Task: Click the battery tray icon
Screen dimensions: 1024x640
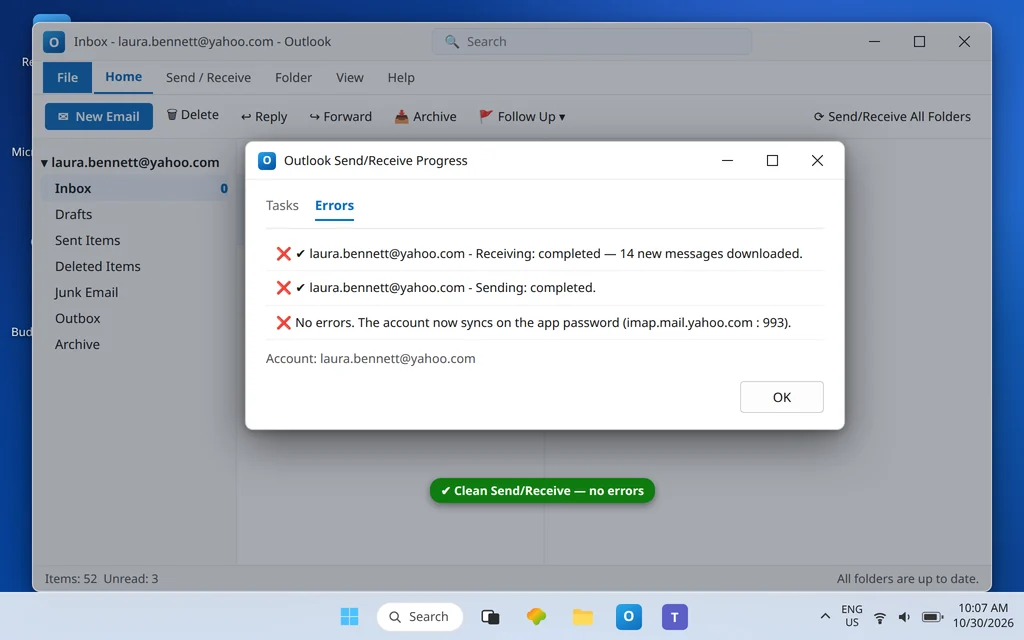Action: point(932,617)
